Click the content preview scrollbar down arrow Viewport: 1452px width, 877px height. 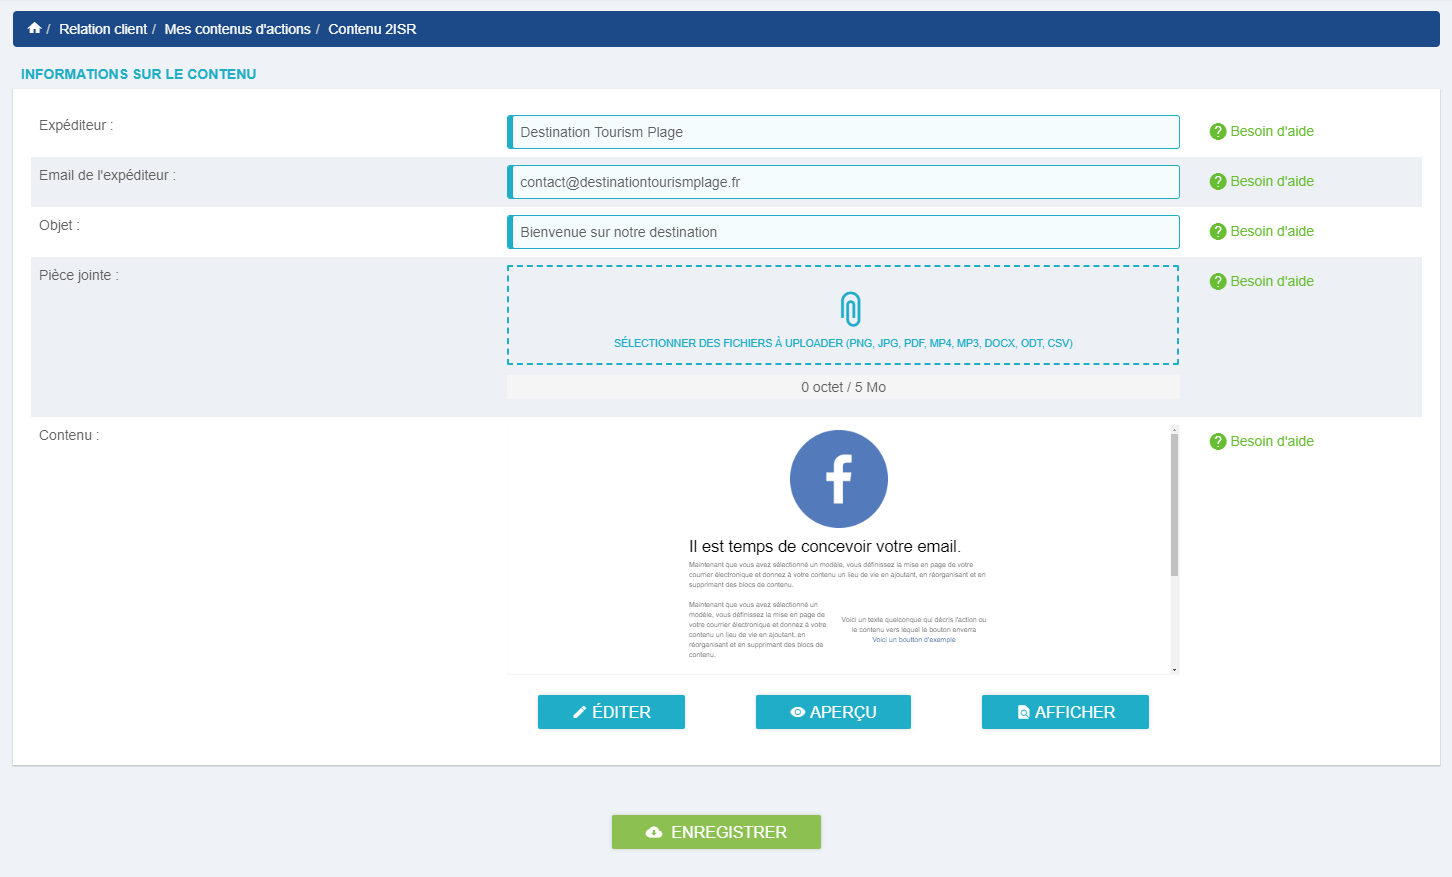click(1174, 669)
